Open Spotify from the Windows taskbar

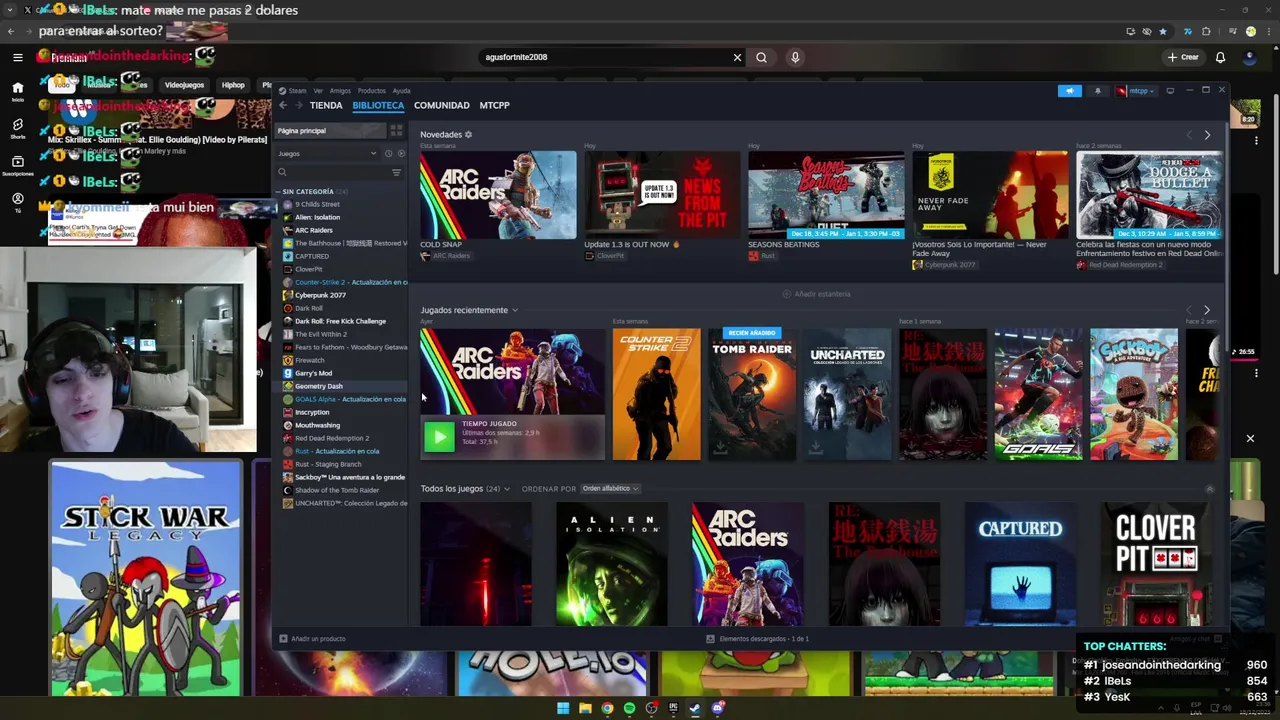click(x=629, y=708)
